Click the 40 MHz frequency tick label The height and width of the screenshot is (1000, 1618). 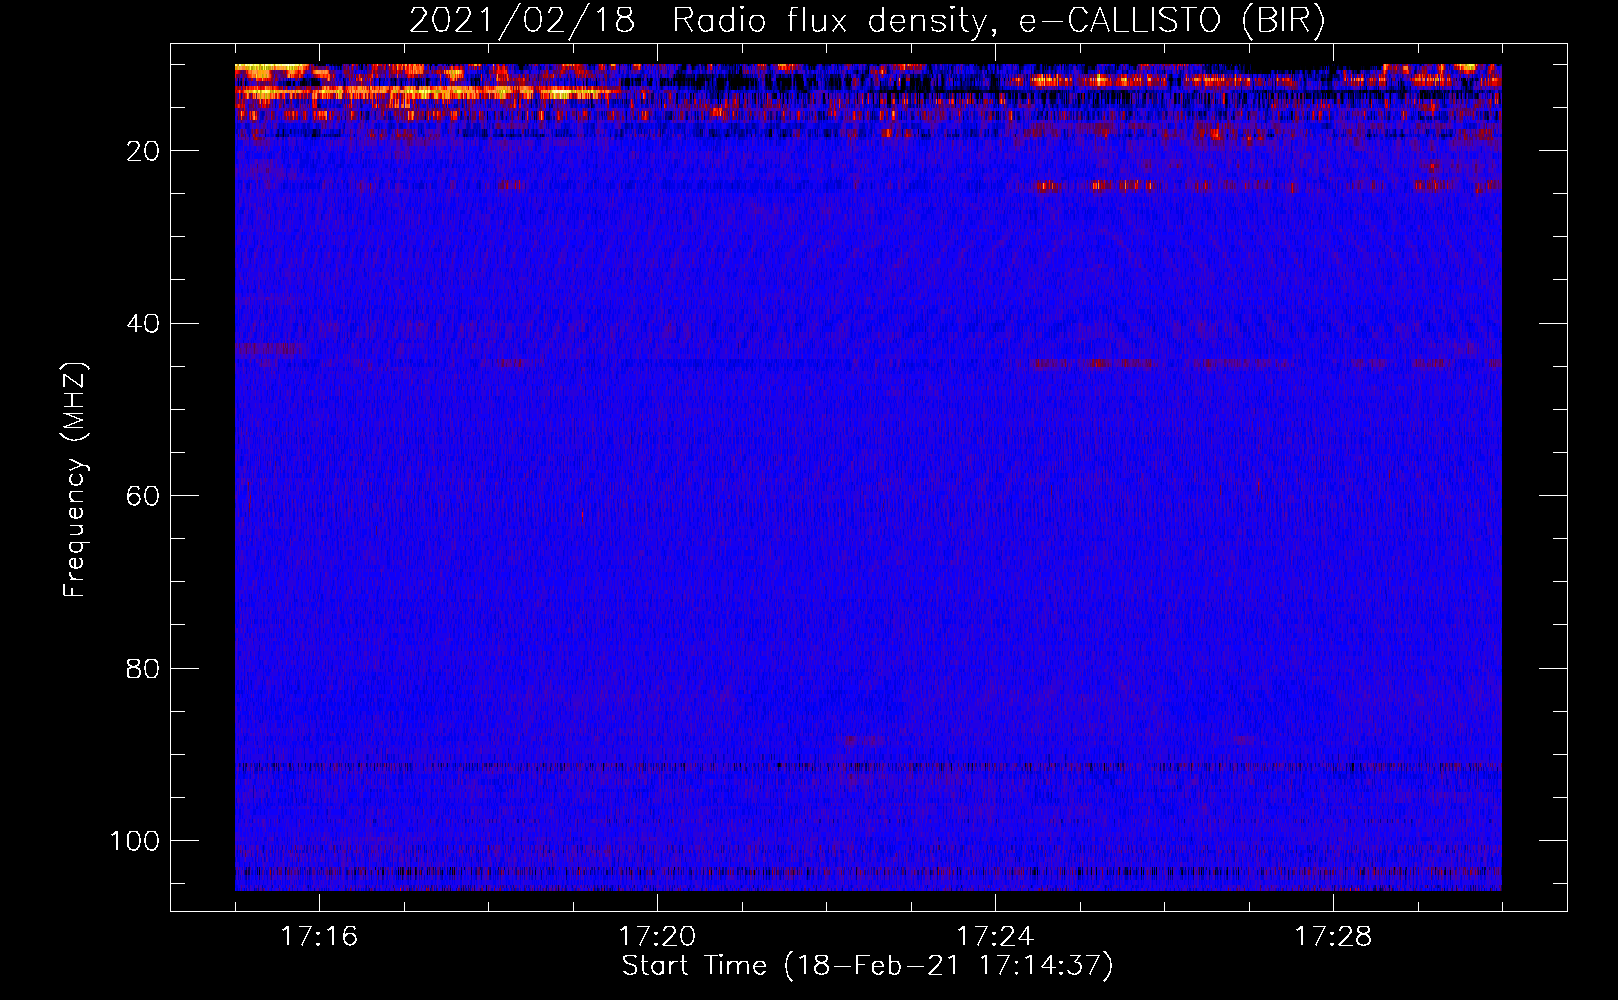[143, 324]
